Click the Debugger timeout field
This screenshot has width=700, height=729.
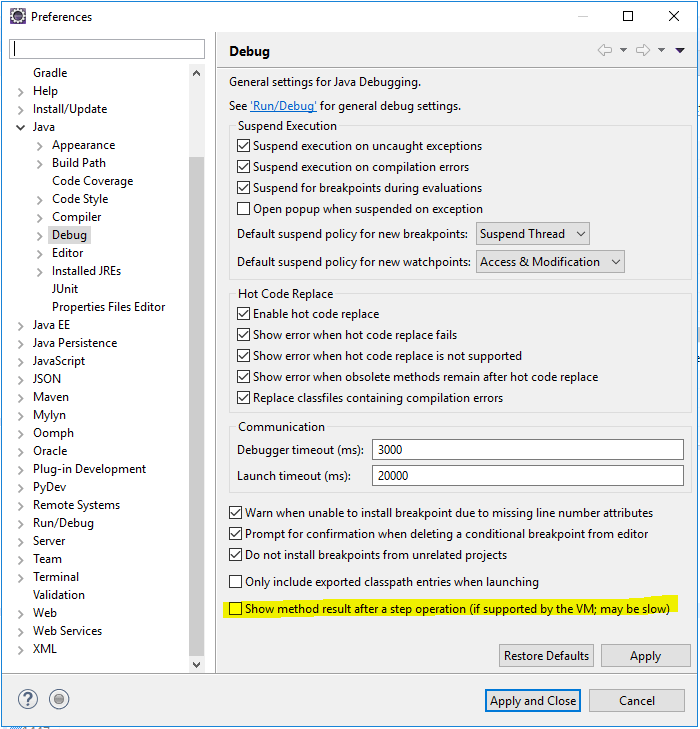click(x=528, y=450)
